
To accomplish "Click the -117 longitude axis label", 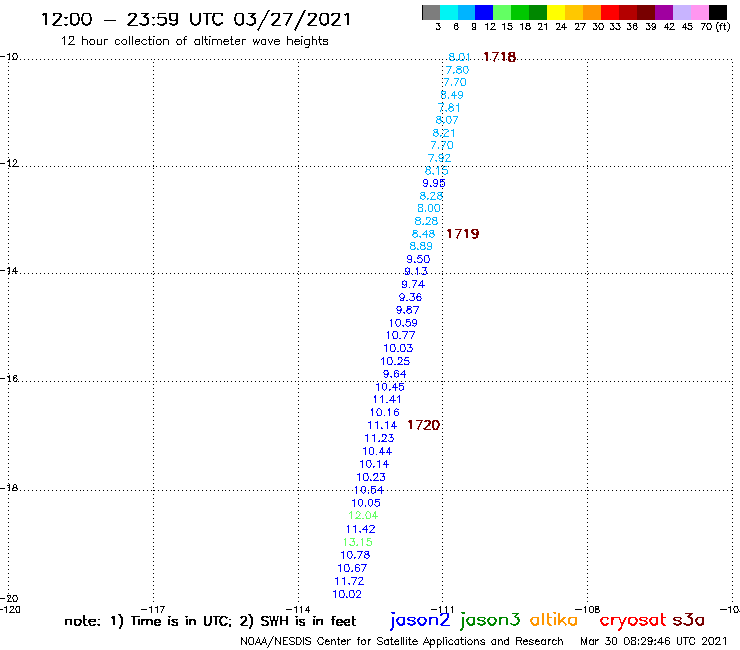I will pyautogui.click(x=153, y=610).
